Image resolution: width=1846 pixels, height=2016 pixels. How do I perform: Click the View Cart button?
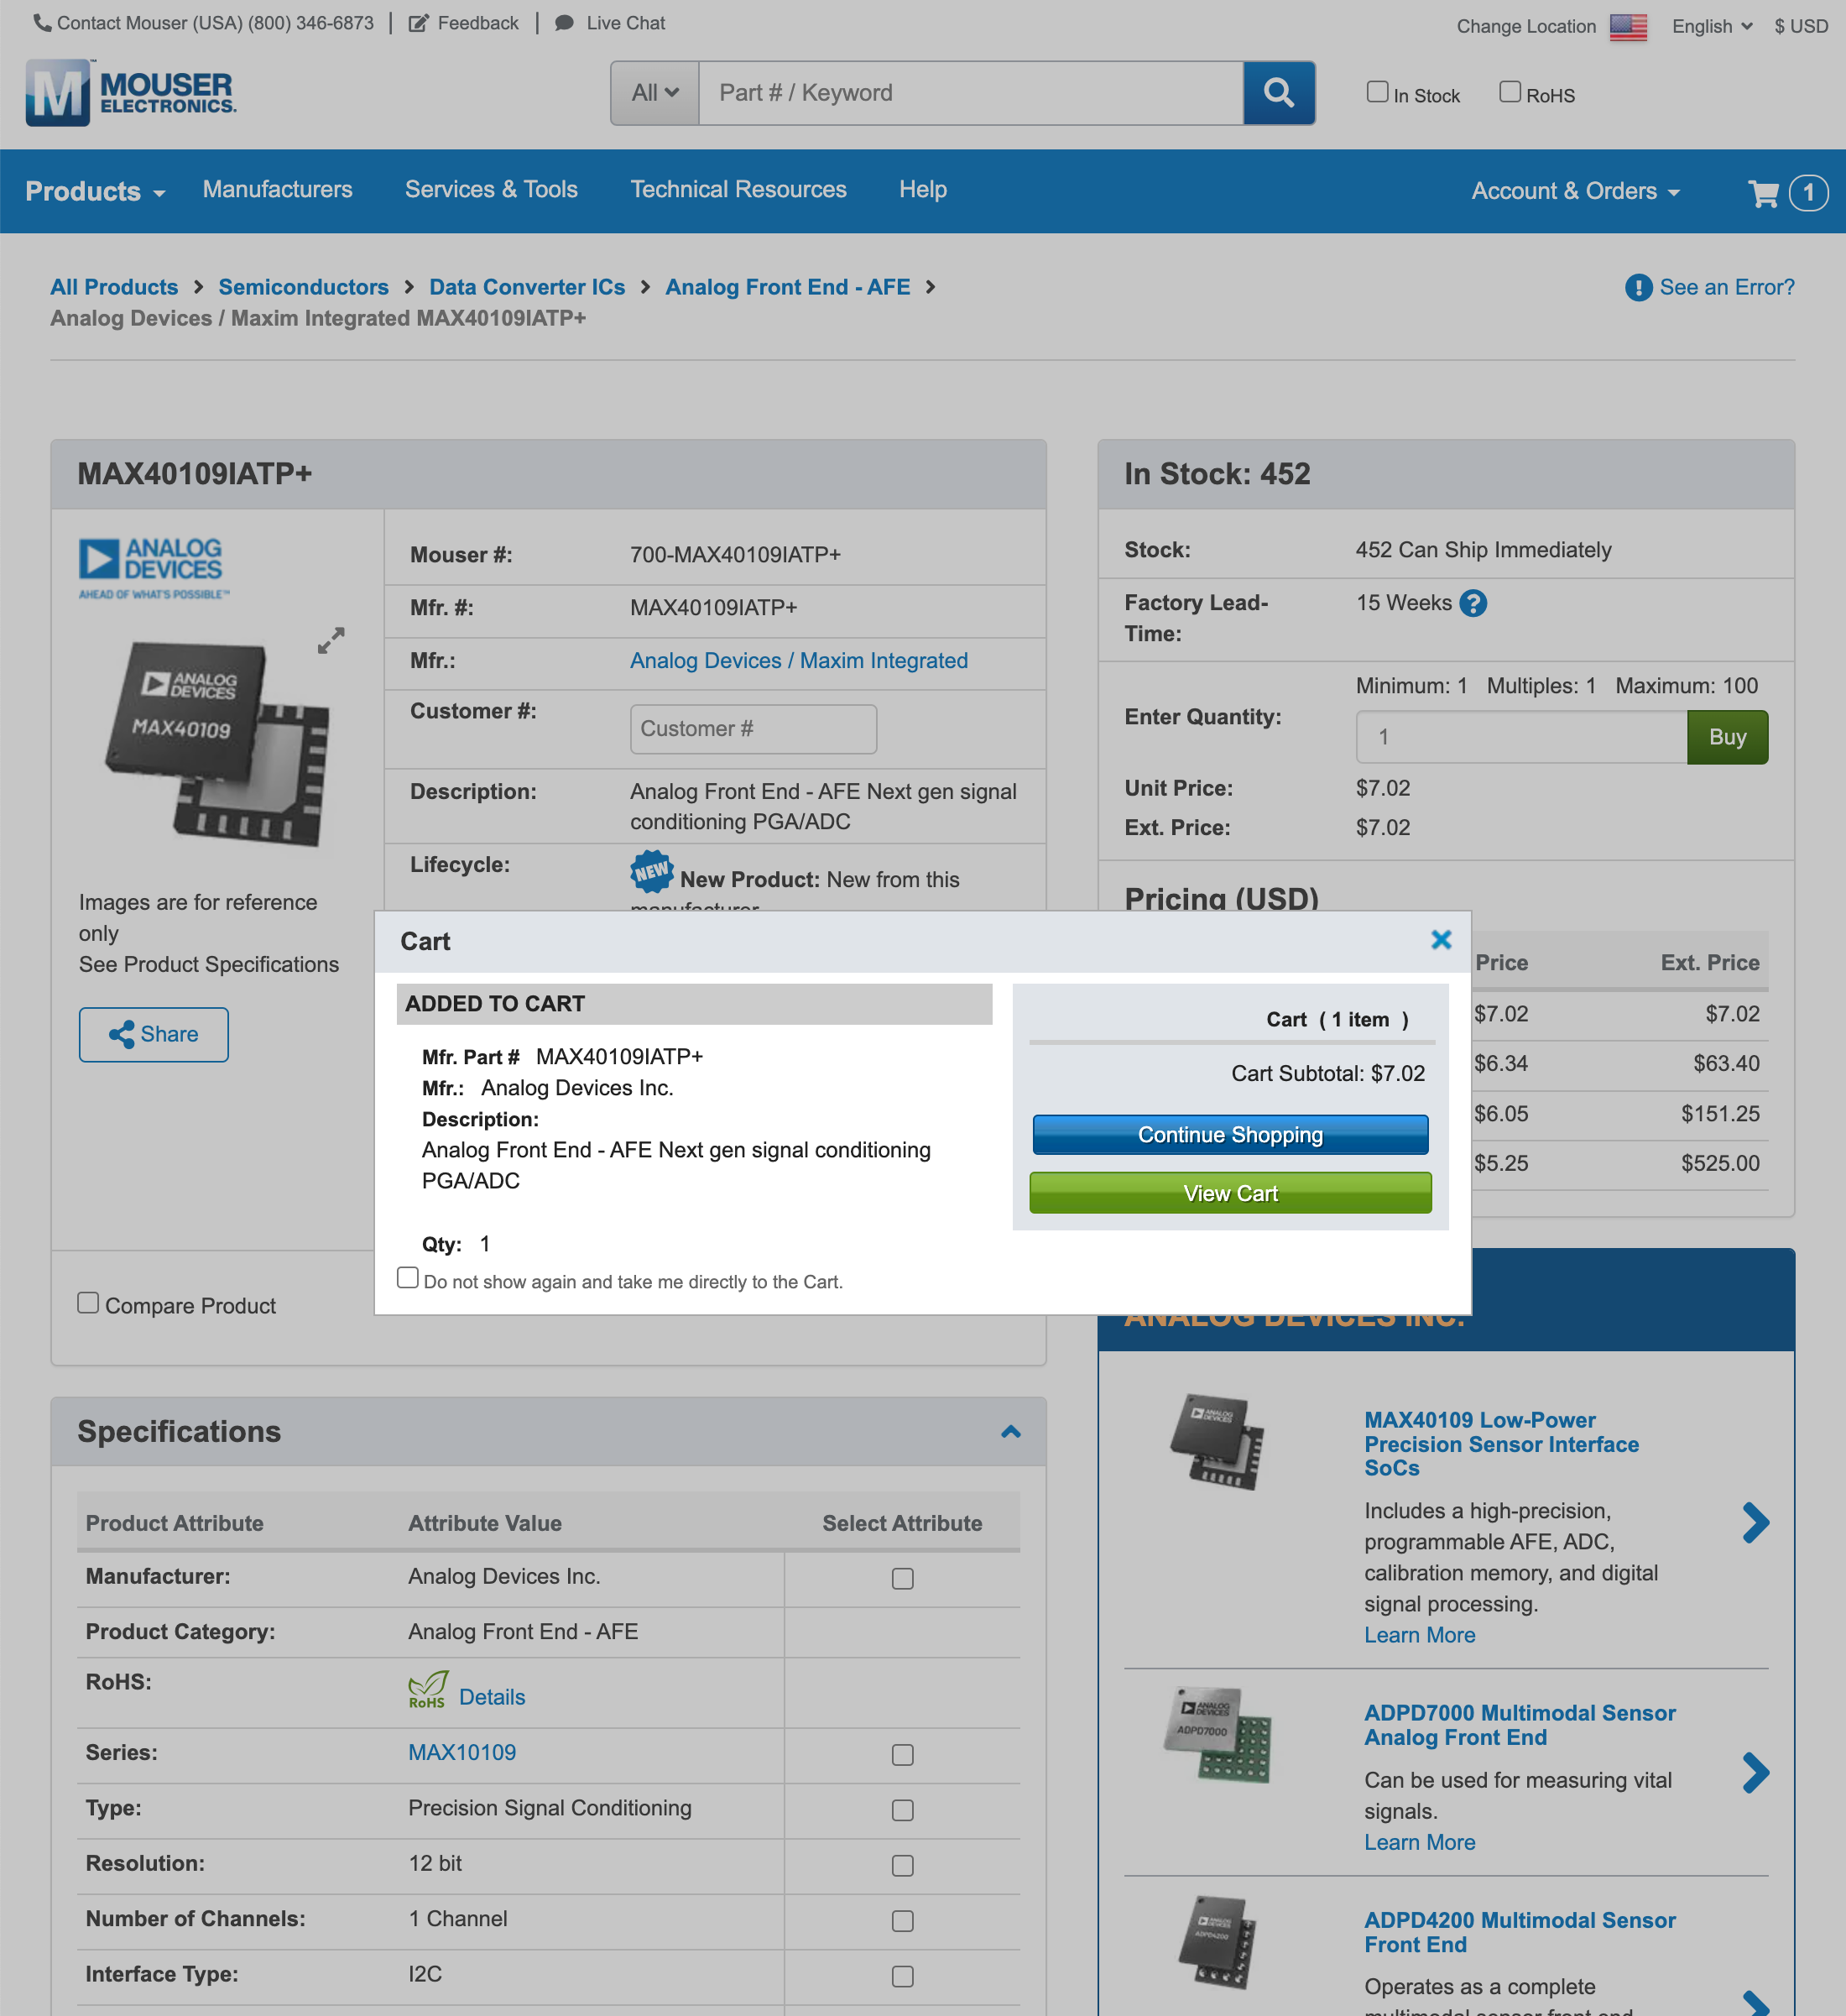(x=1229, y=1192)
